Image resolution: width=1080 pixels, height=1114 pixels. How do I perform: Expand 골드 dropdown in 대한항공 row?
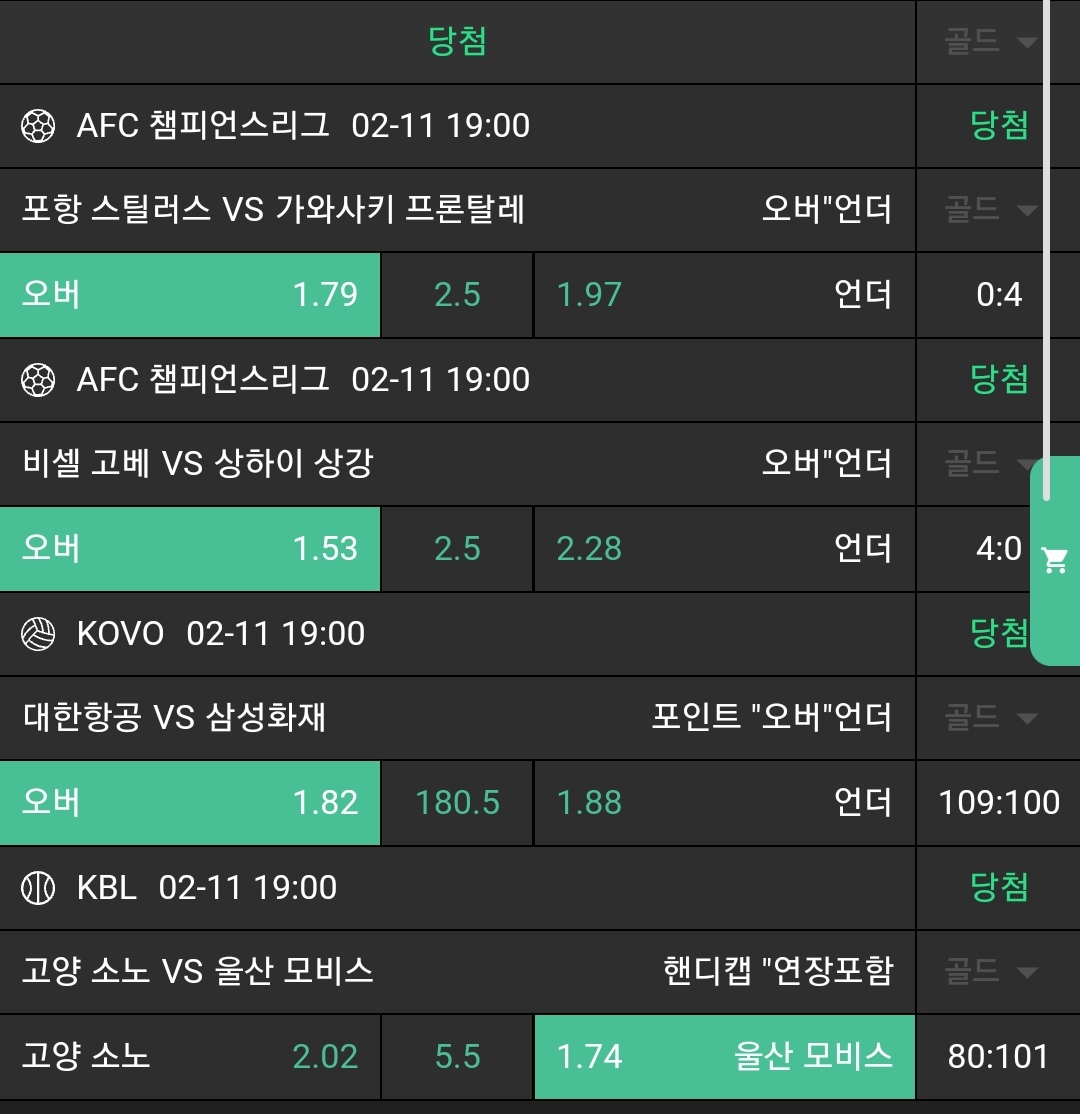pos(990,718)
